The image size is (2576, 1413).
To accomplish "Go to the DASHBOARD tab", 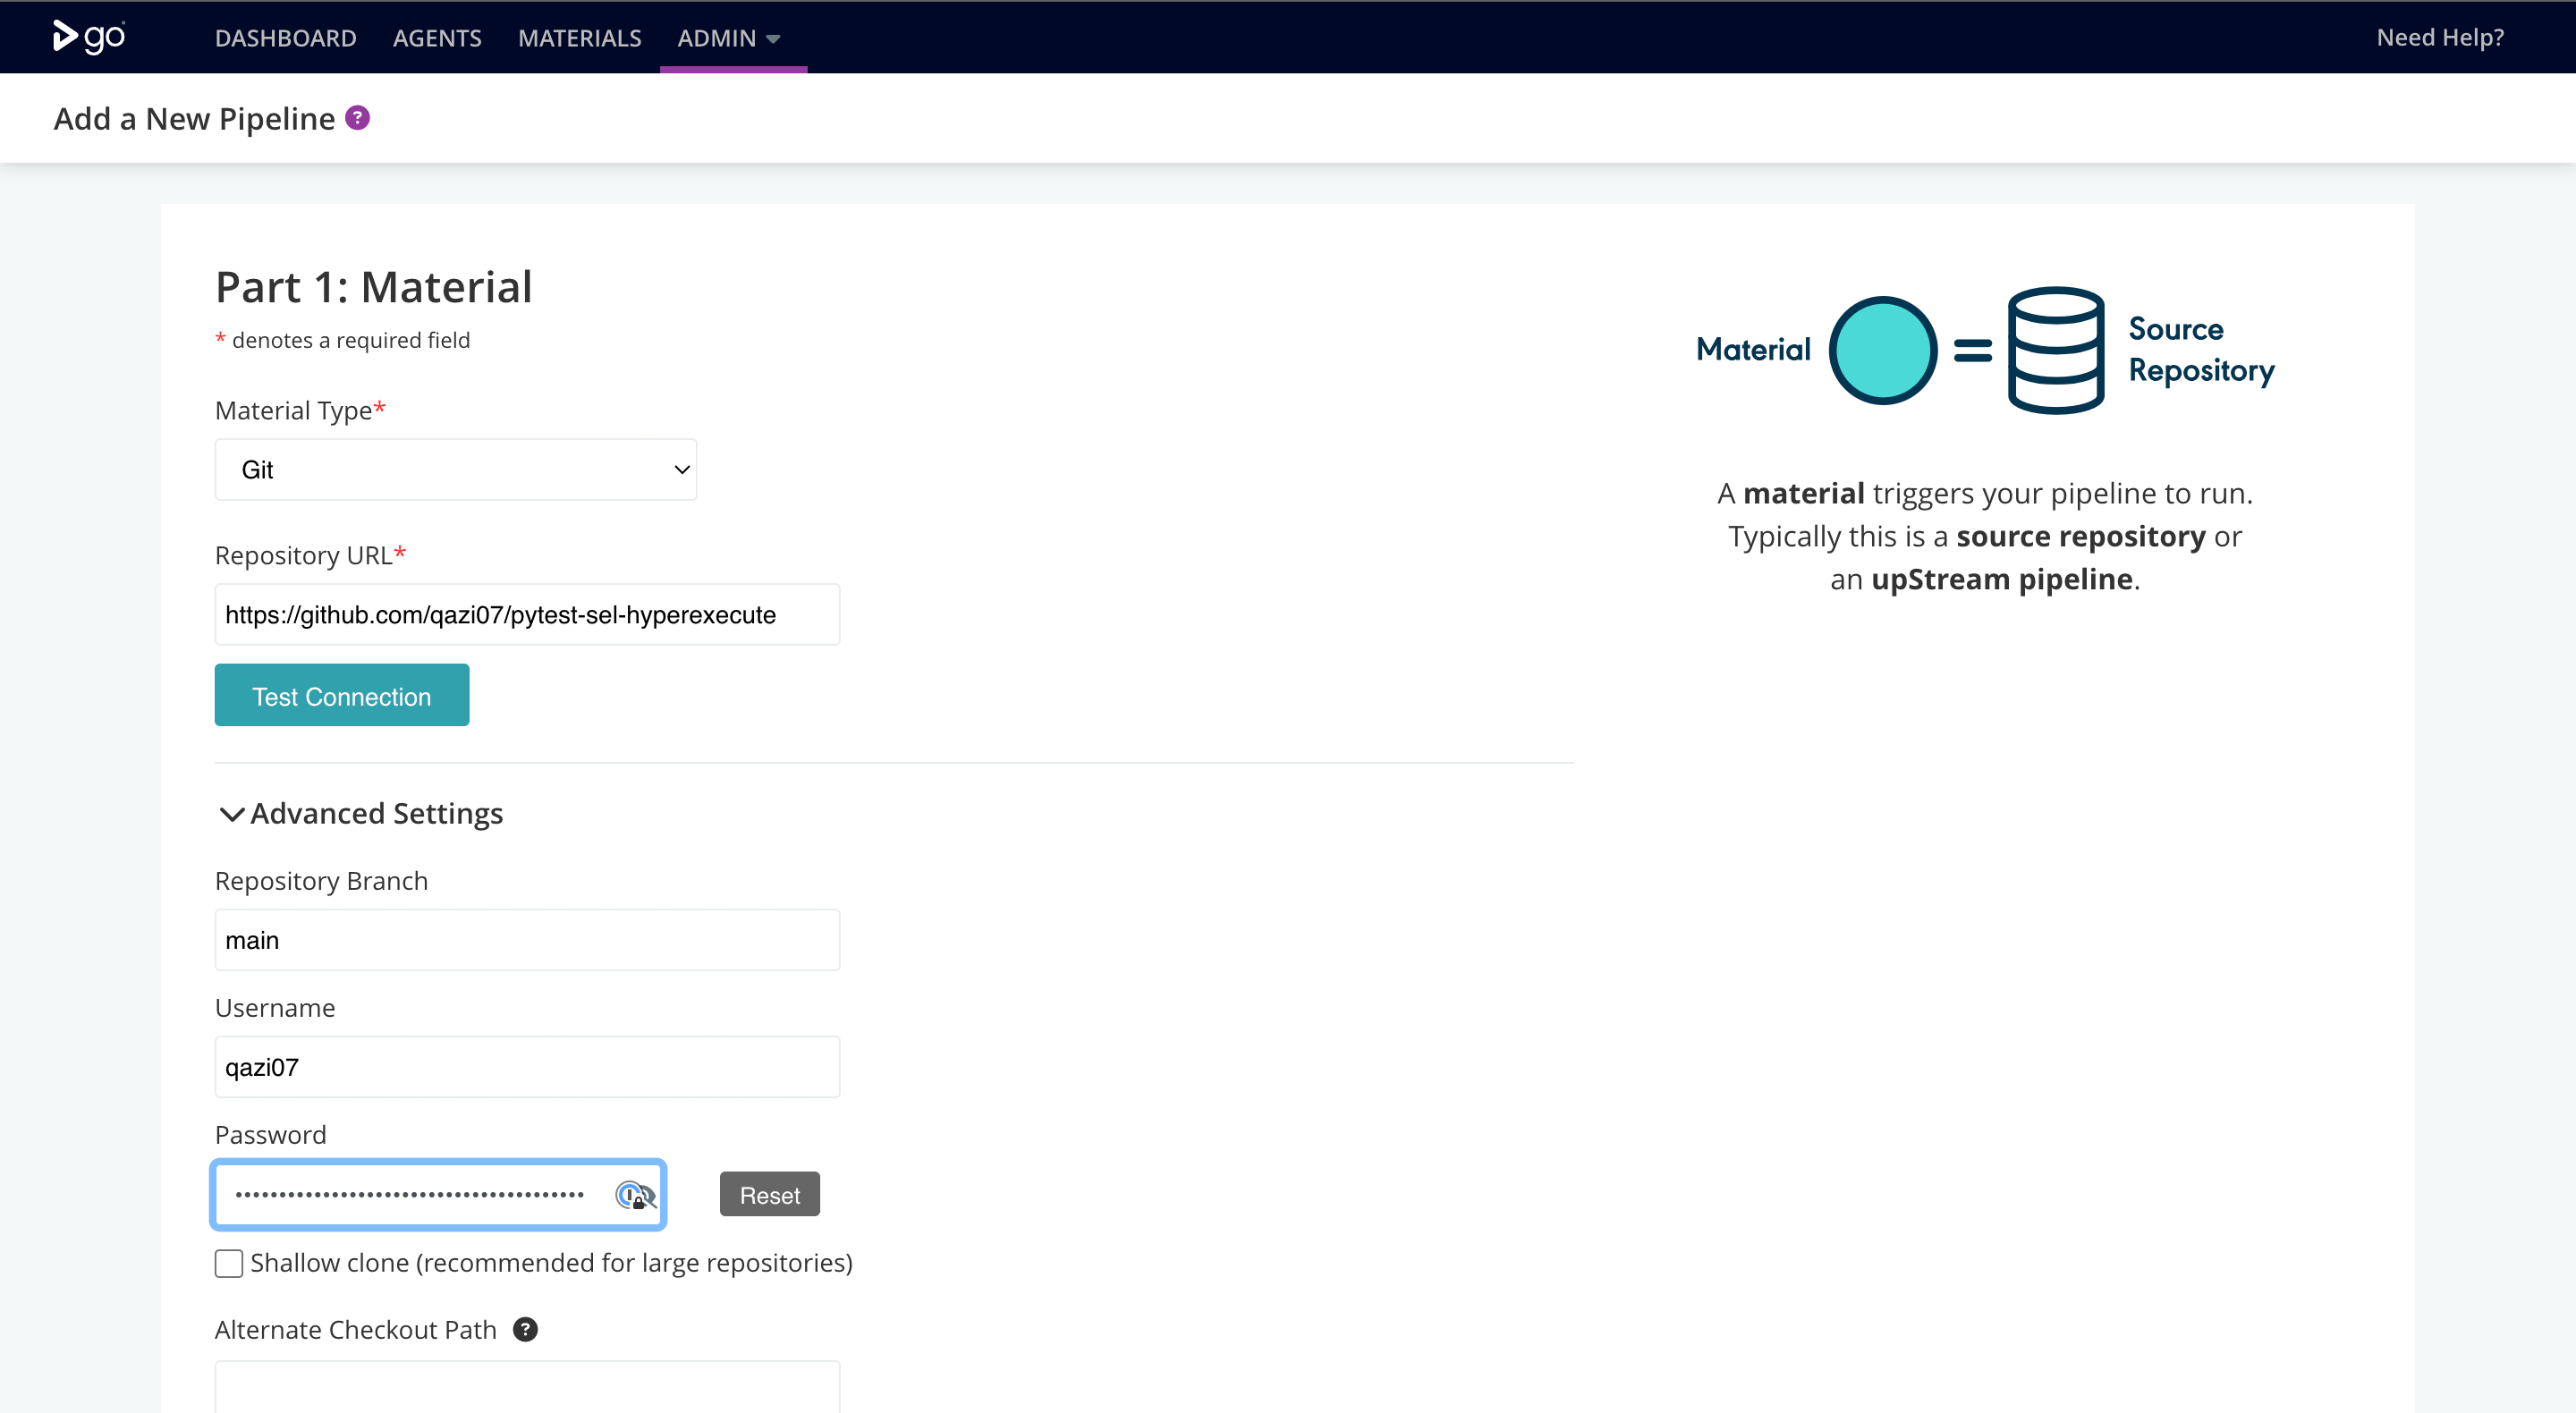I will (285, 38).
